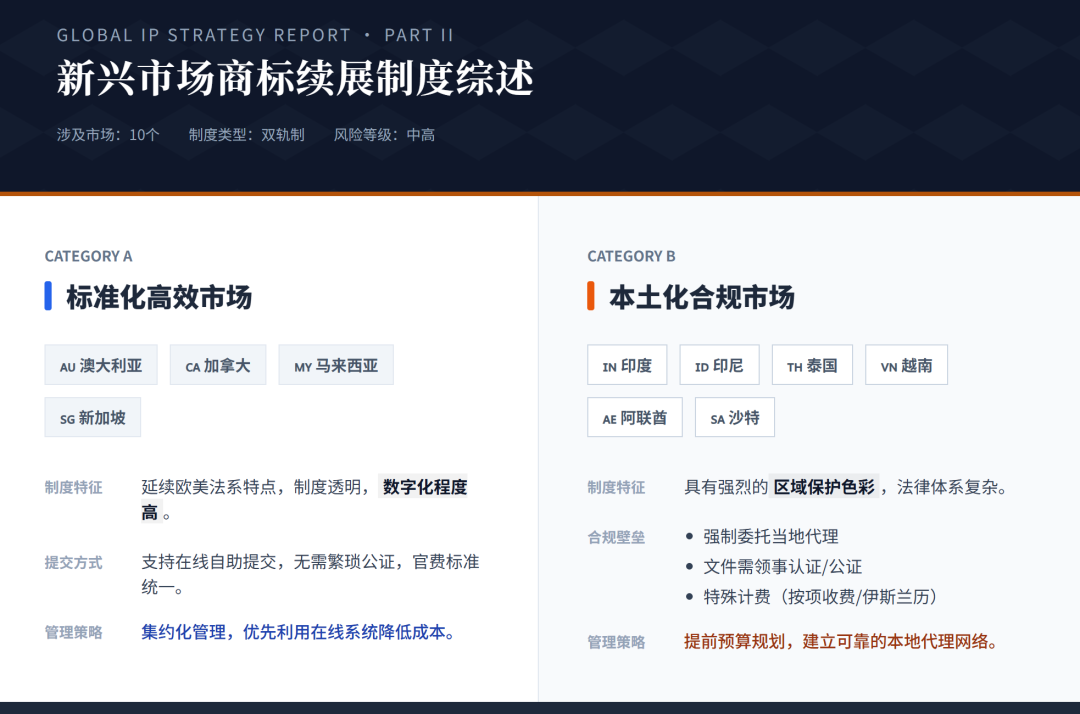
Task: Click the blue bar beside 标准化高效市场
Action: point(48,296)
